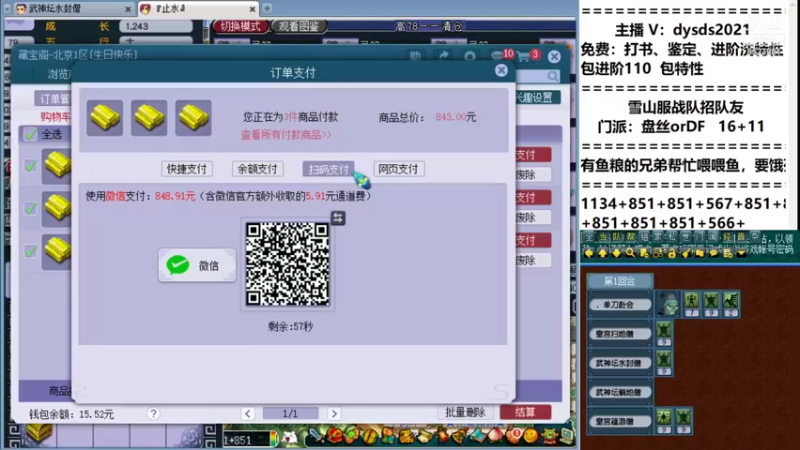This screenshot has width=800, height=450.
Task: Uncheck the first cart item checkbox
Action: (31, 165)
